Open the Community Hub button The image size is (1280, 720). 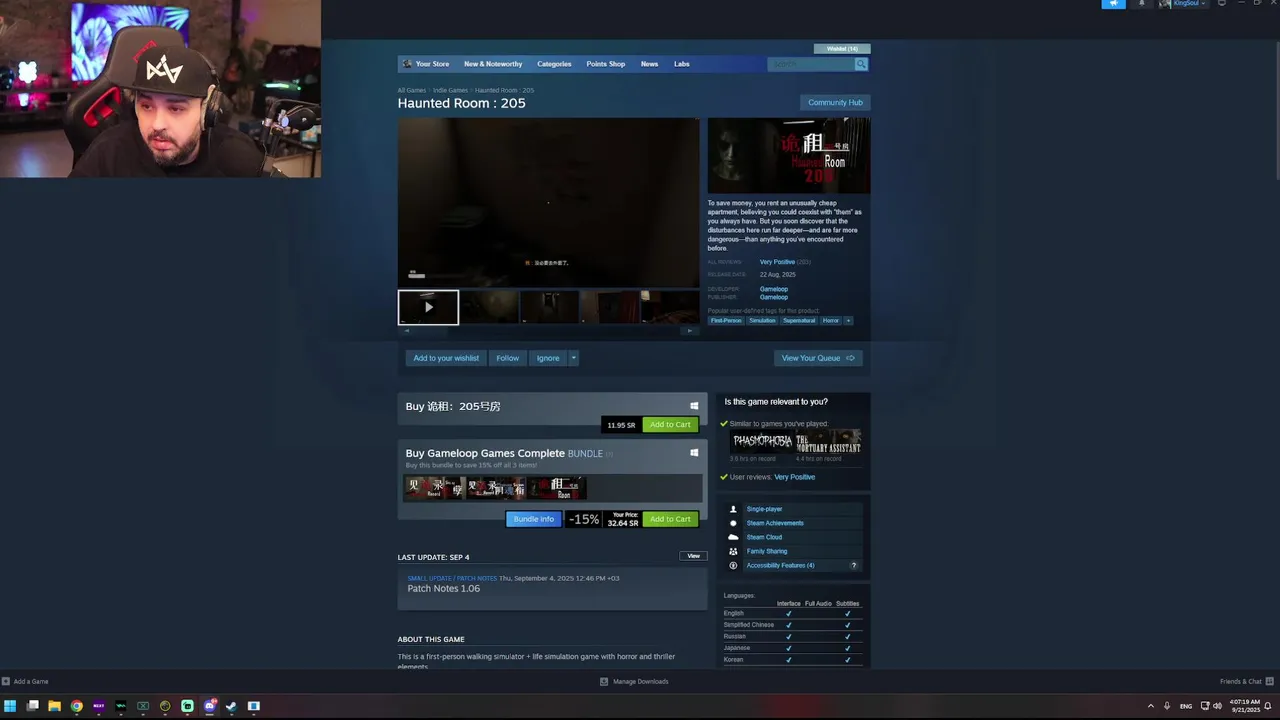tap(835, 102)
